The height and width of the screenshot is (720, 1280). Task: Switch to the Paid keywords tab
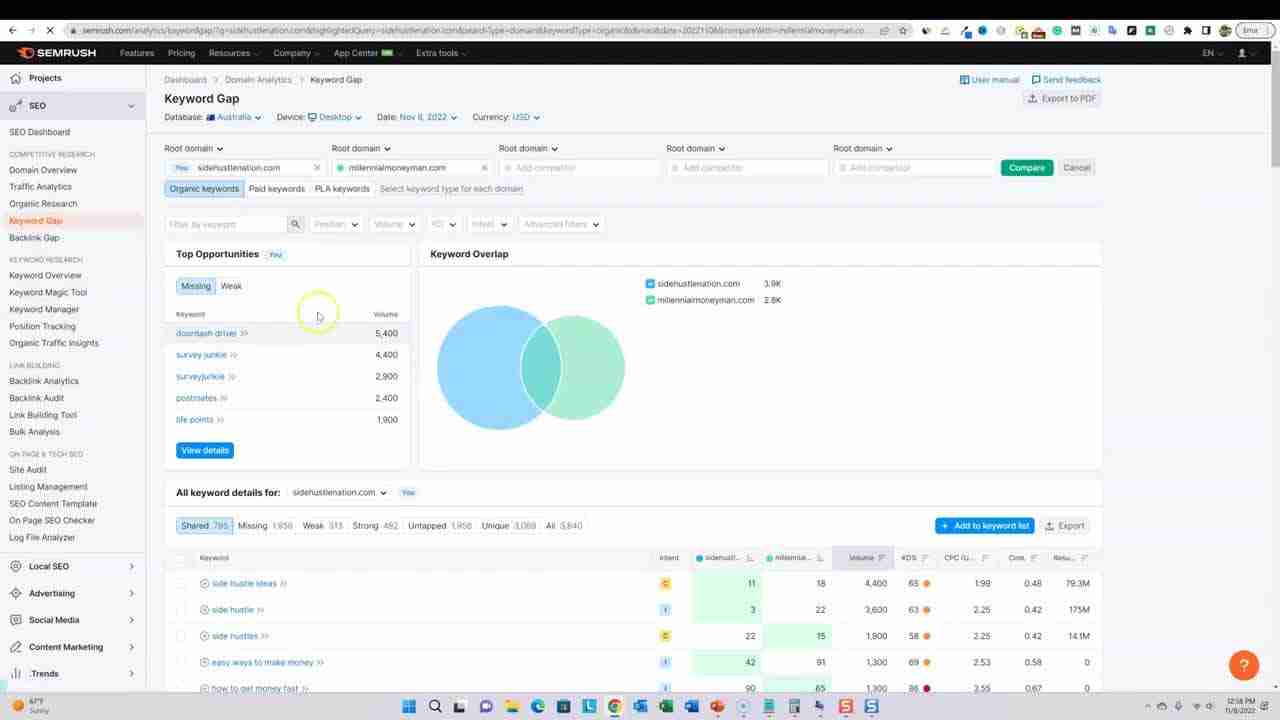pos(276,188)
